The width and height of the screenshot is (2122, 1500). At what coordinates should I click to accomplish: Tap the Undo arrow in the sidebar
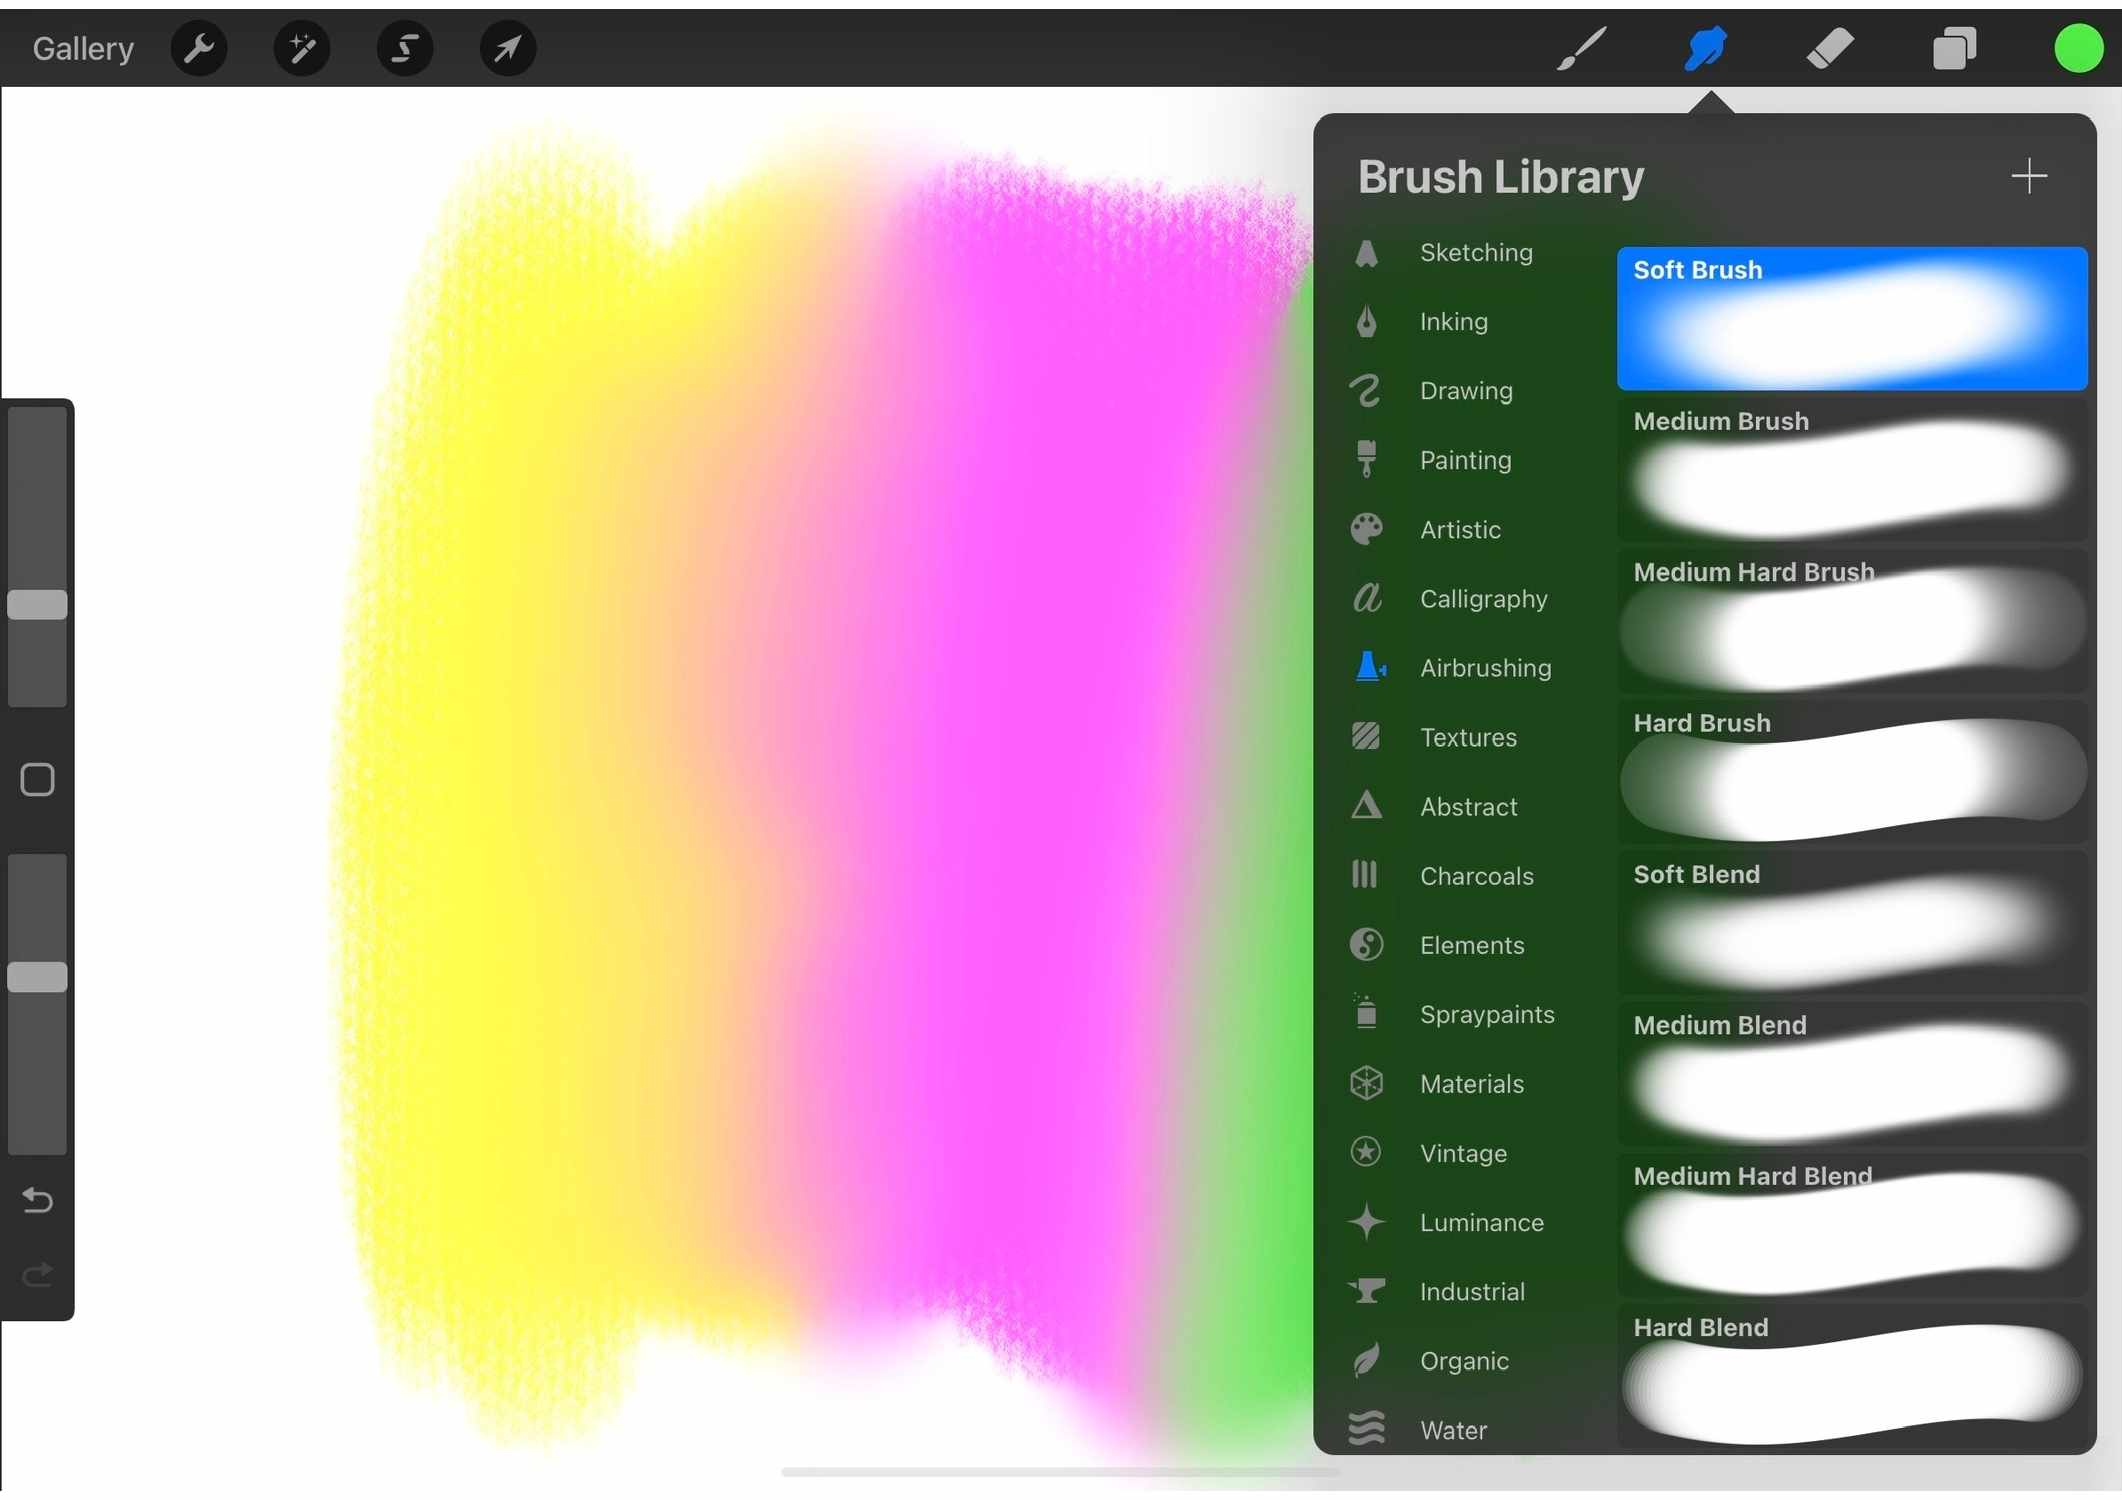click(37, 1200)
